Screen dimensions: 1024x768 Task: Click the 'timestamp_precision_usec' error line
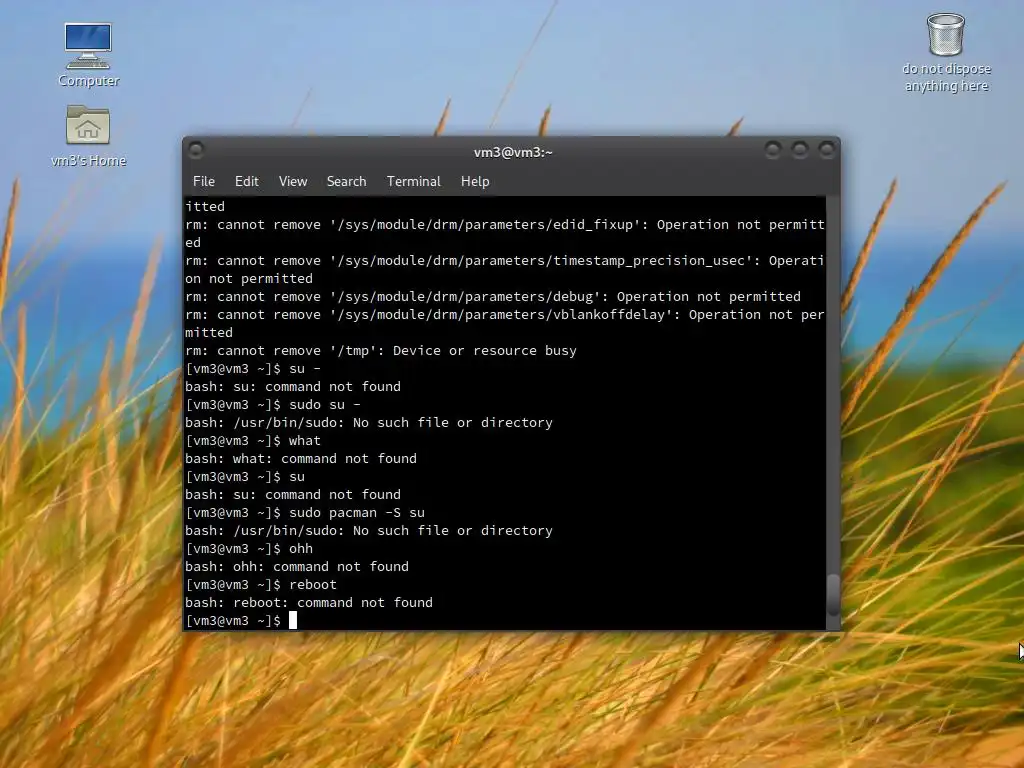505,269
